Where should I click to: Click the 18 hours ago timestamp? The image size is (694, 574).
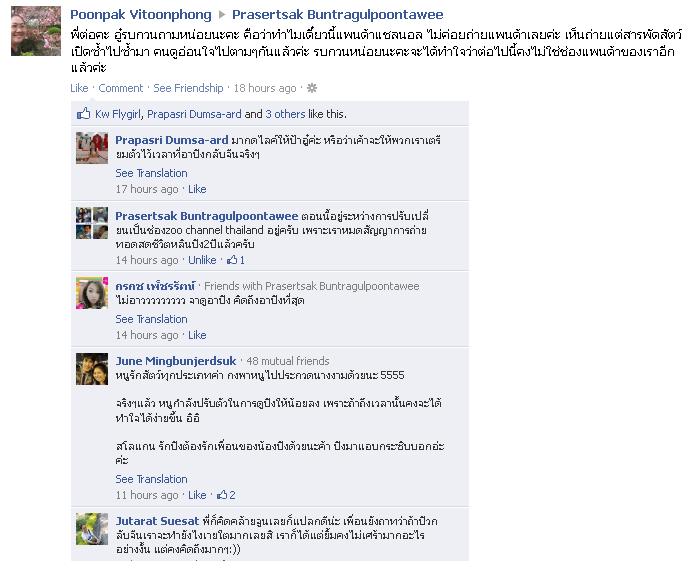pos(265,88)
